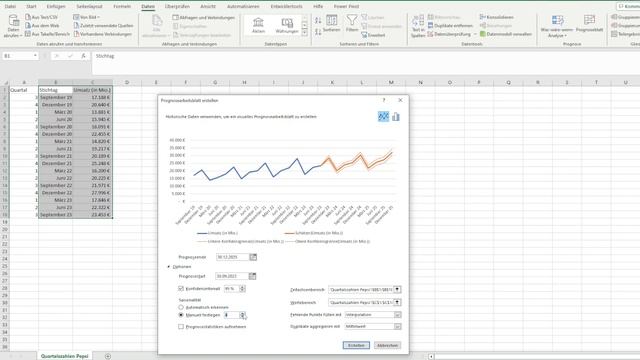Close the forecast worksheet dialog
640x360 pixels.
pos(400,100)
